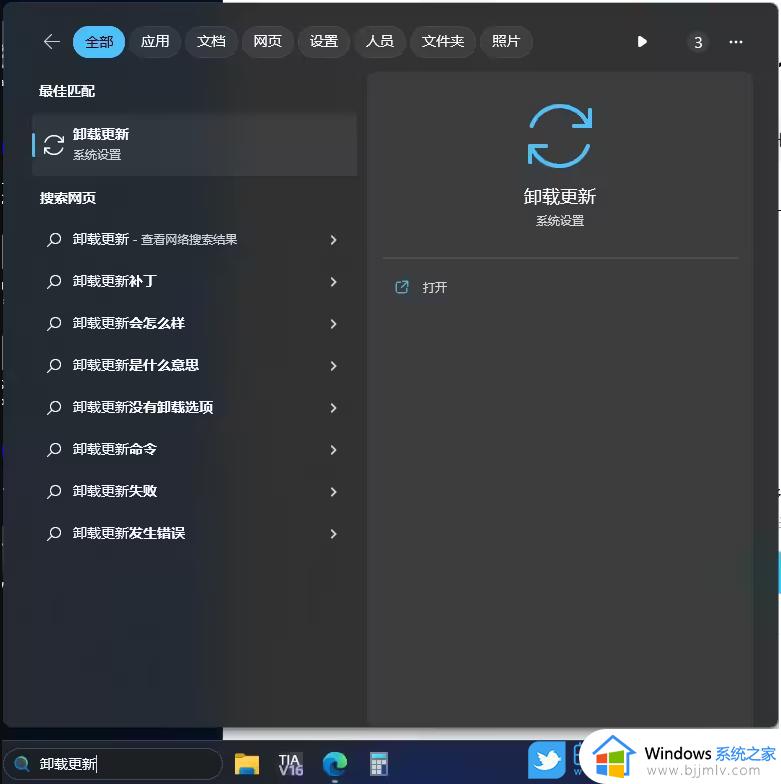Select the 卸载更新失败 web suggestion
The height and width of the screenshot is (784, 781).
click(x=194, y=492)
